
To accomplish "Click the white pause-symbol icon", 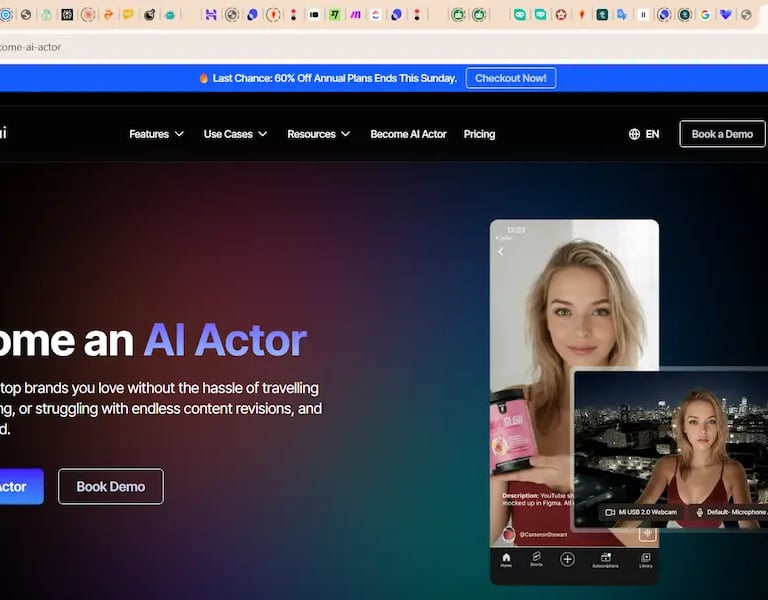I will pyautogui.click(x=643, y=15).
